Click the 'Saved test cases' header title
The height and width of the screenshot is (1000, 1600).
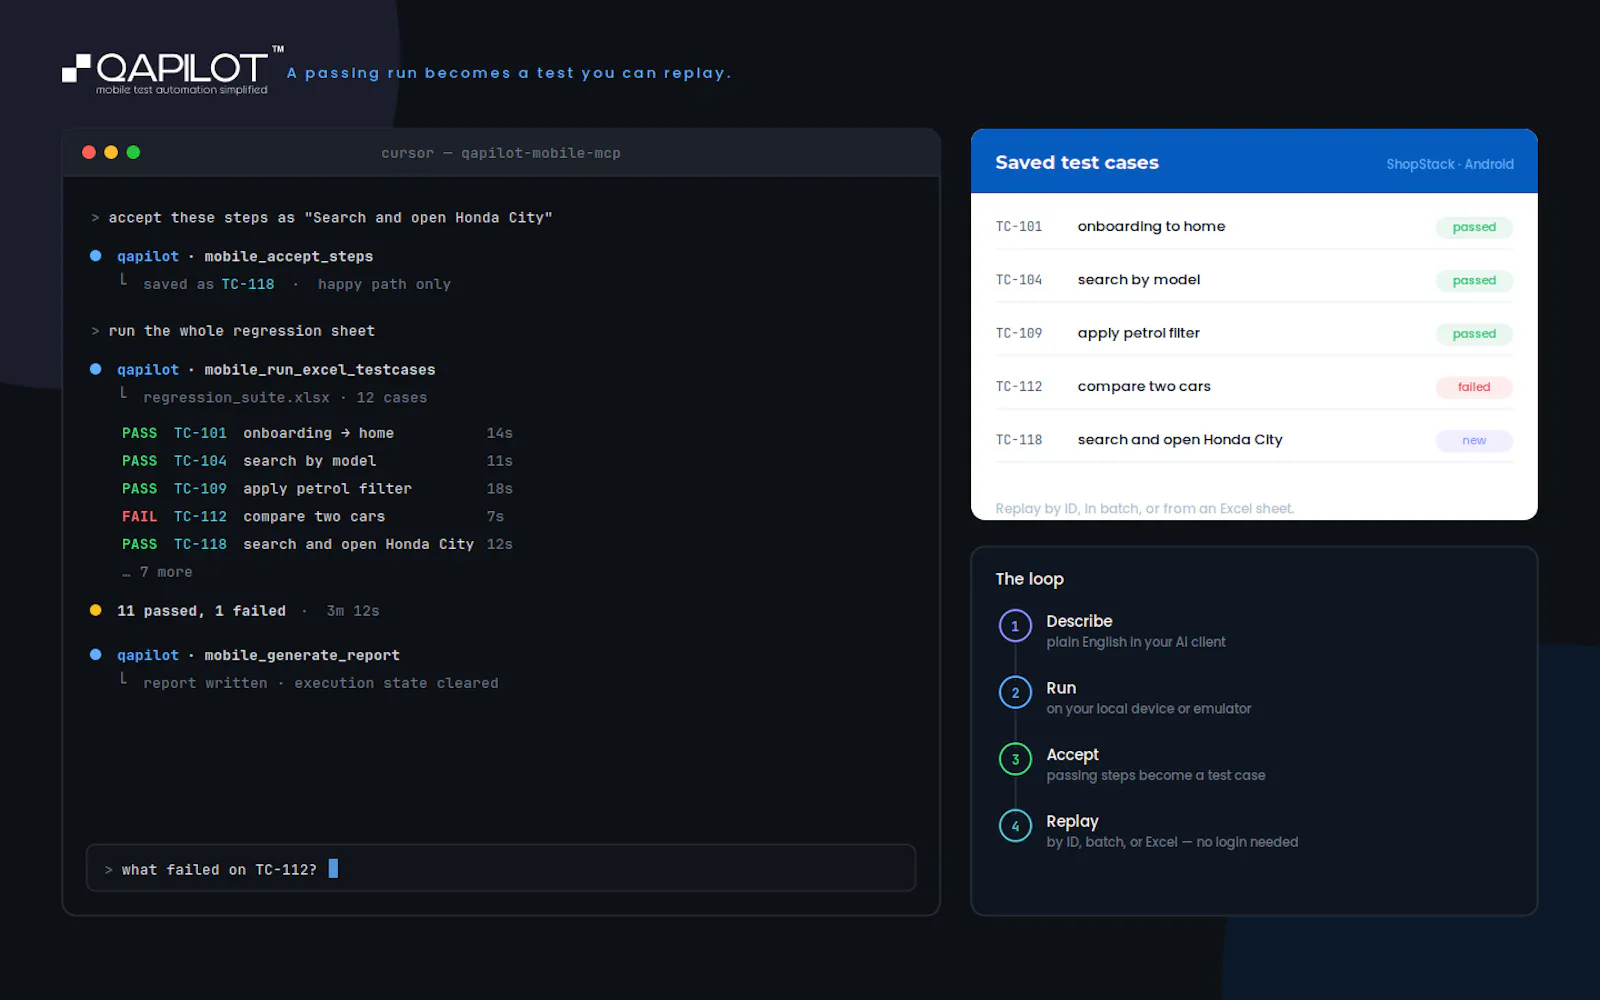[1077, 162]
